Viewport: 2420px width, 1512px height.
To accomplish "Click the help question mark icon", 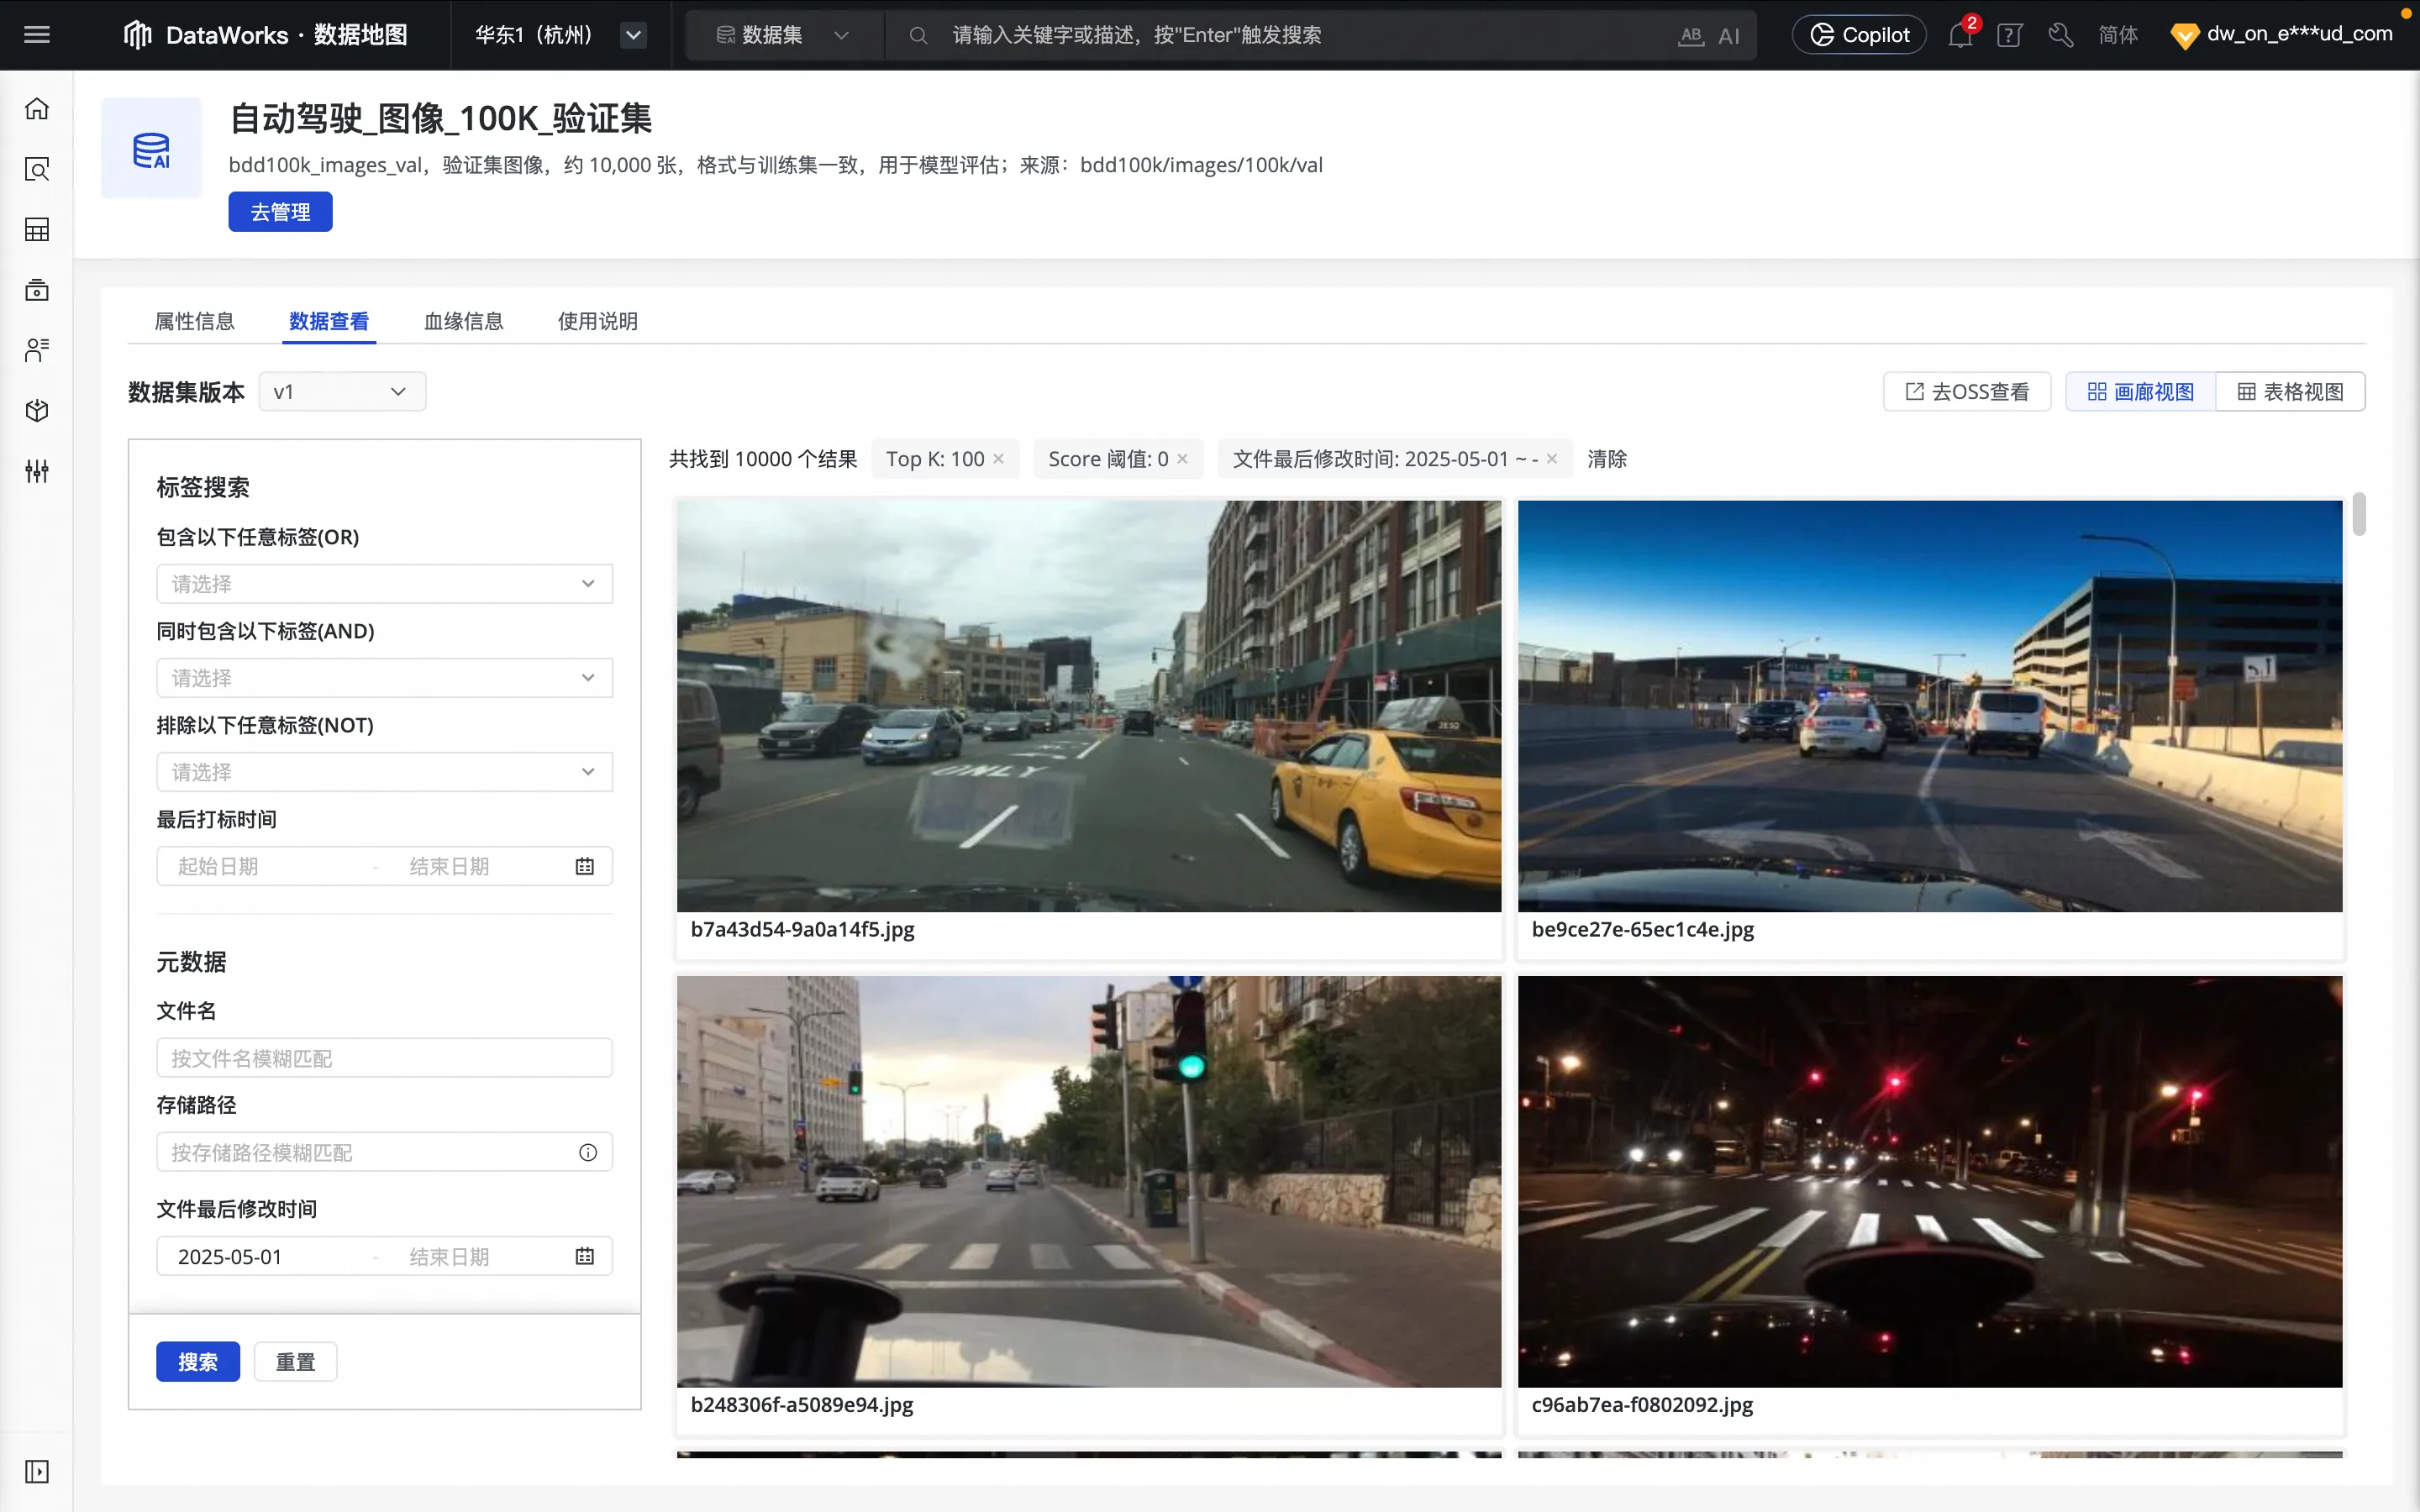I will tap(2009, 35).
